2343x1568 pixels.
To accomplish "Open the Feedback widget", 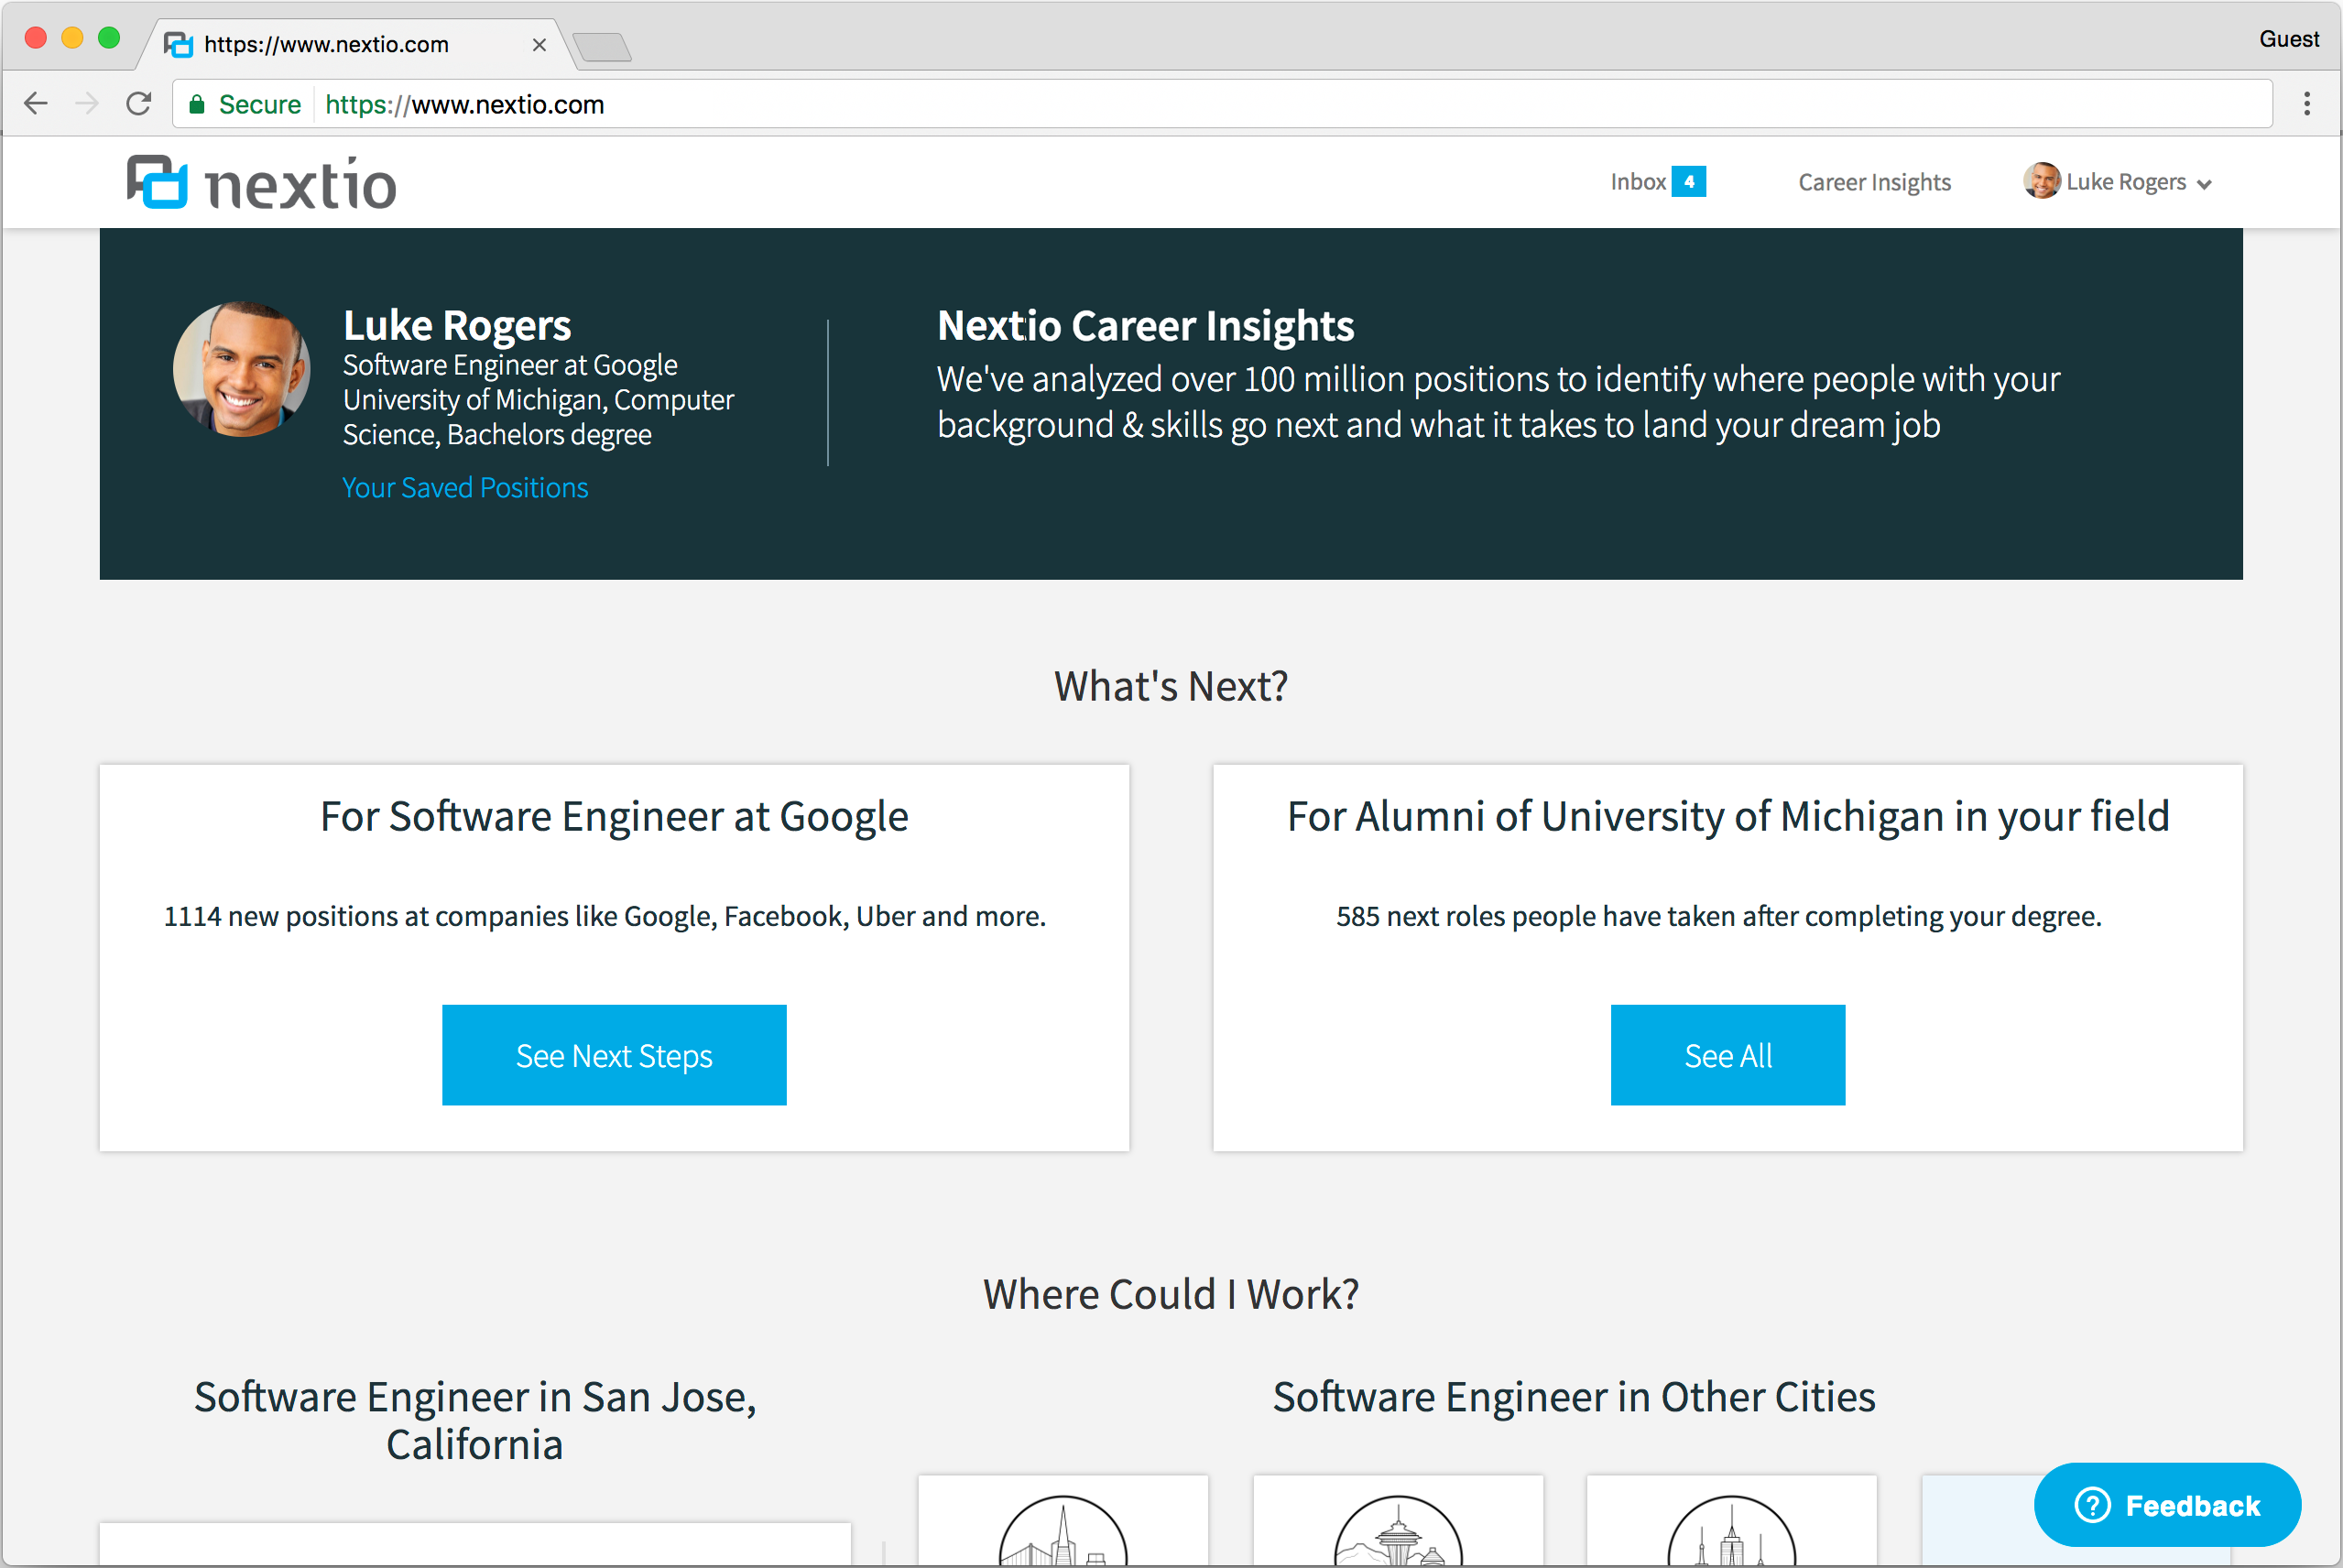I will click(2167, 1505).
